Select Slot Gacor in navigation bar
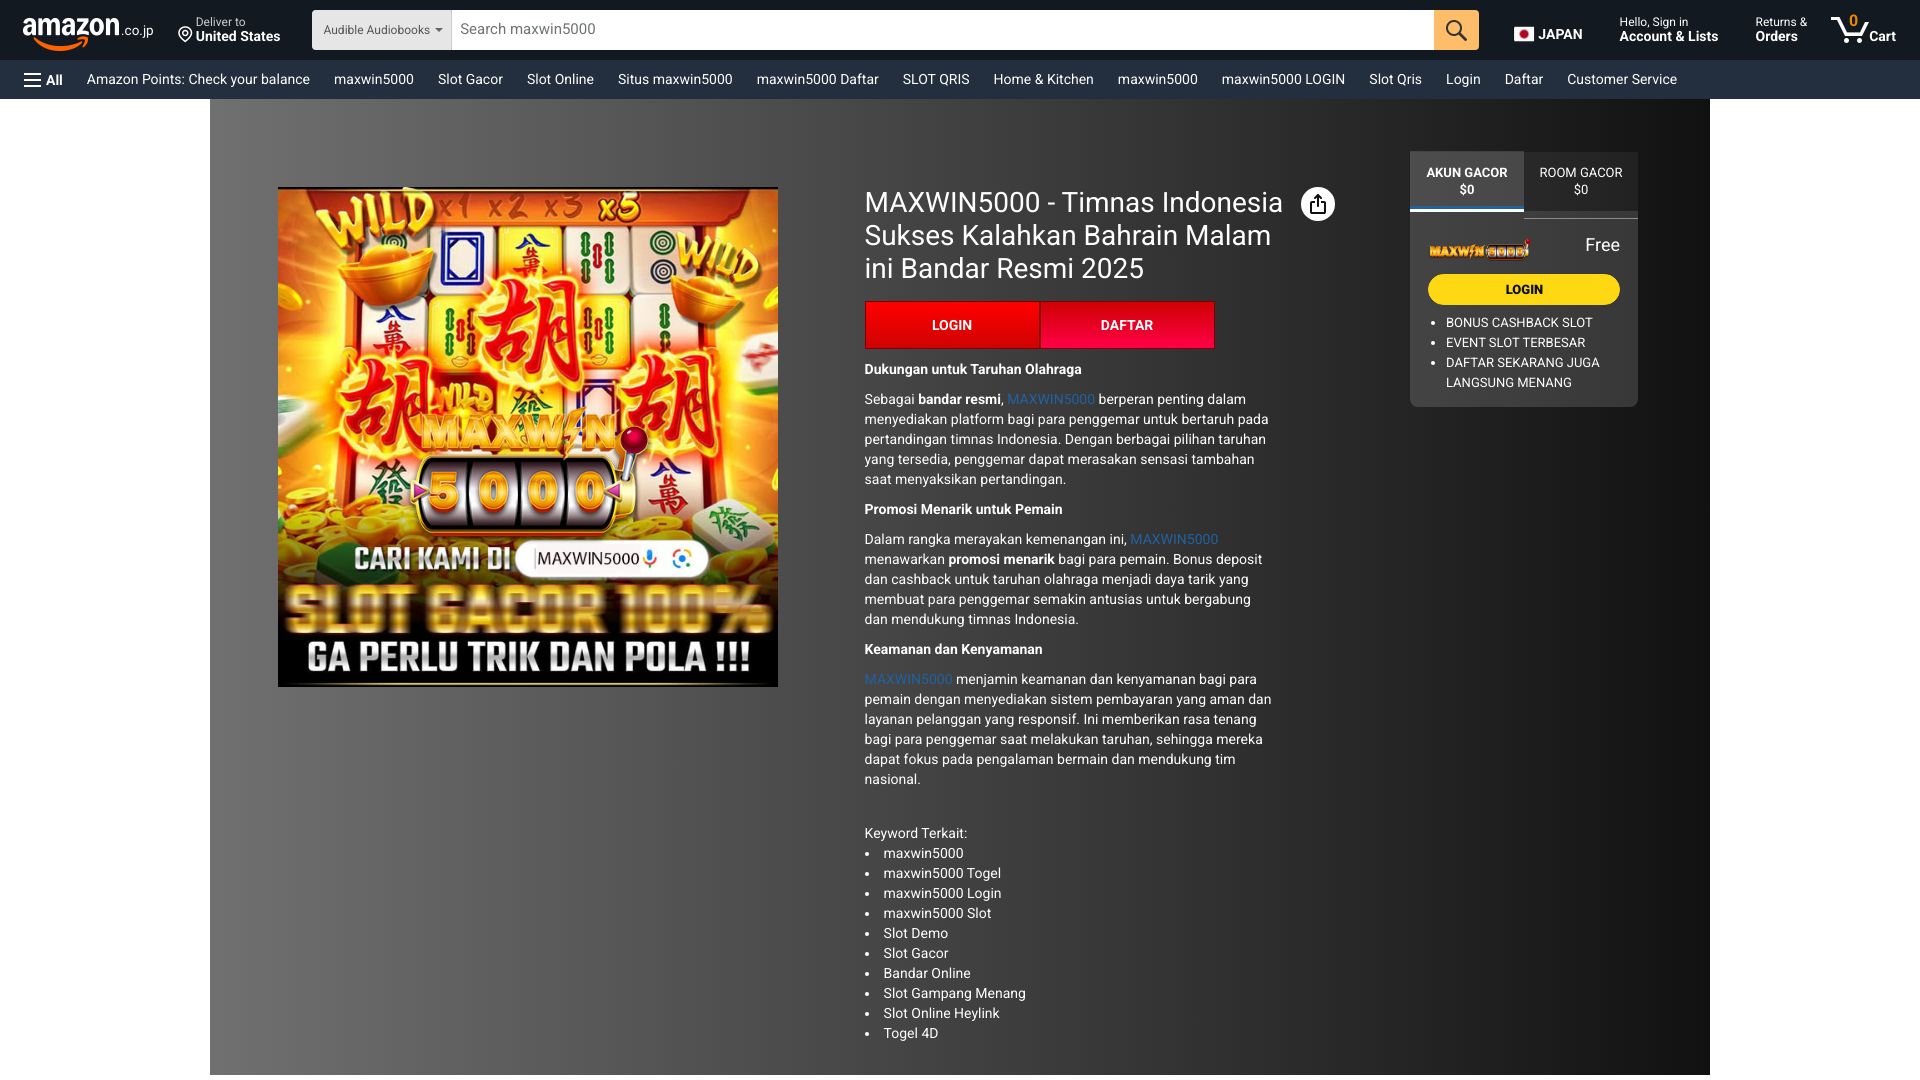 (x=470, y=80)
